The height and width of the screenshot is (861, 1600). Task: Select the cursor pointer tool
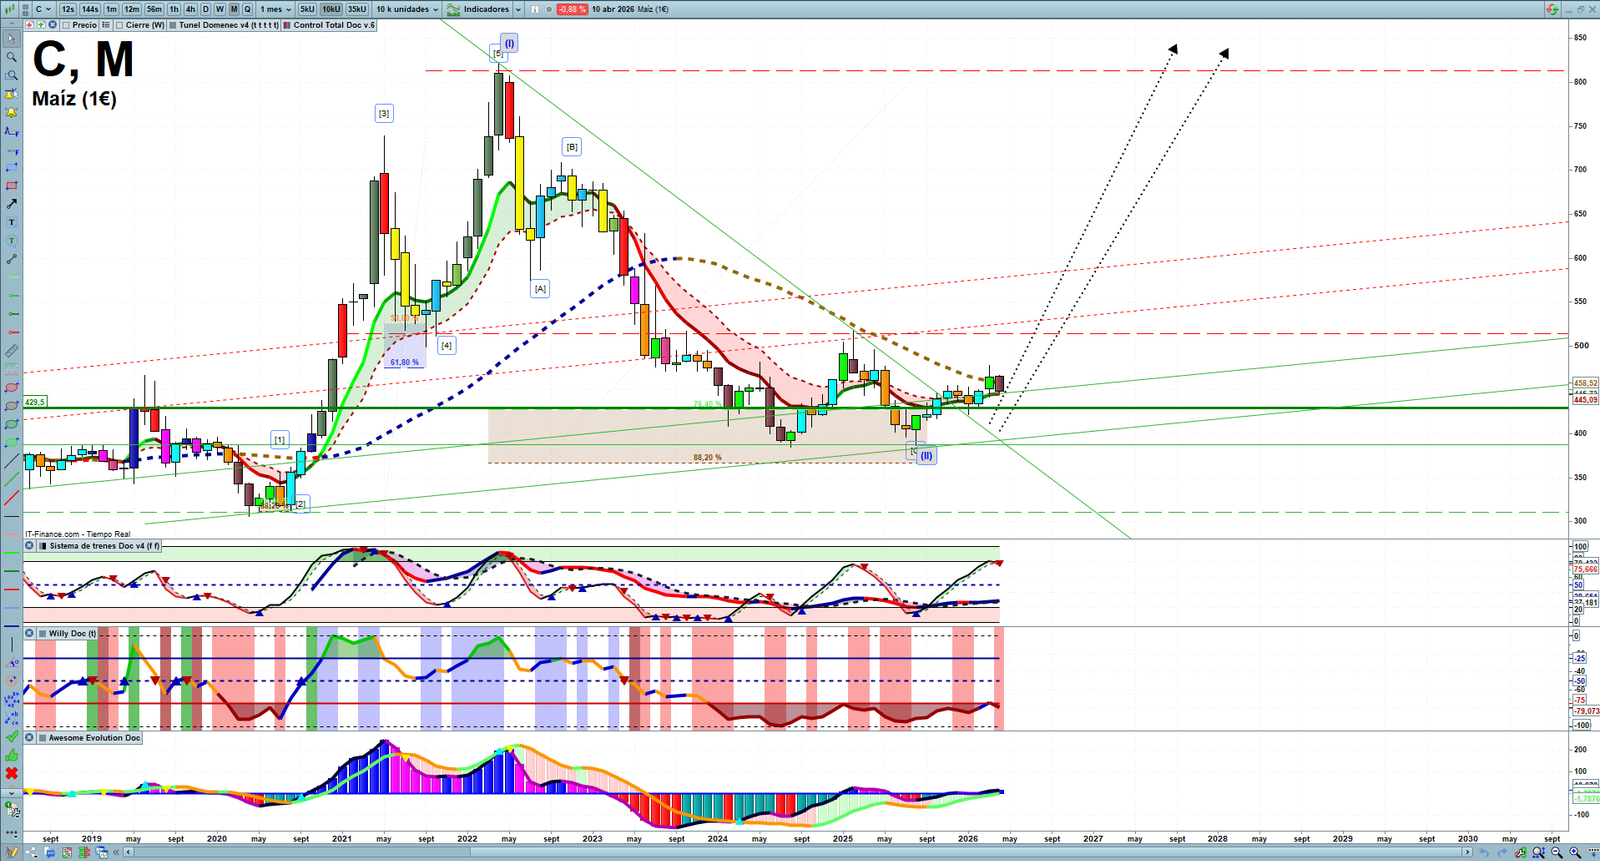click(x=11, y=39)
